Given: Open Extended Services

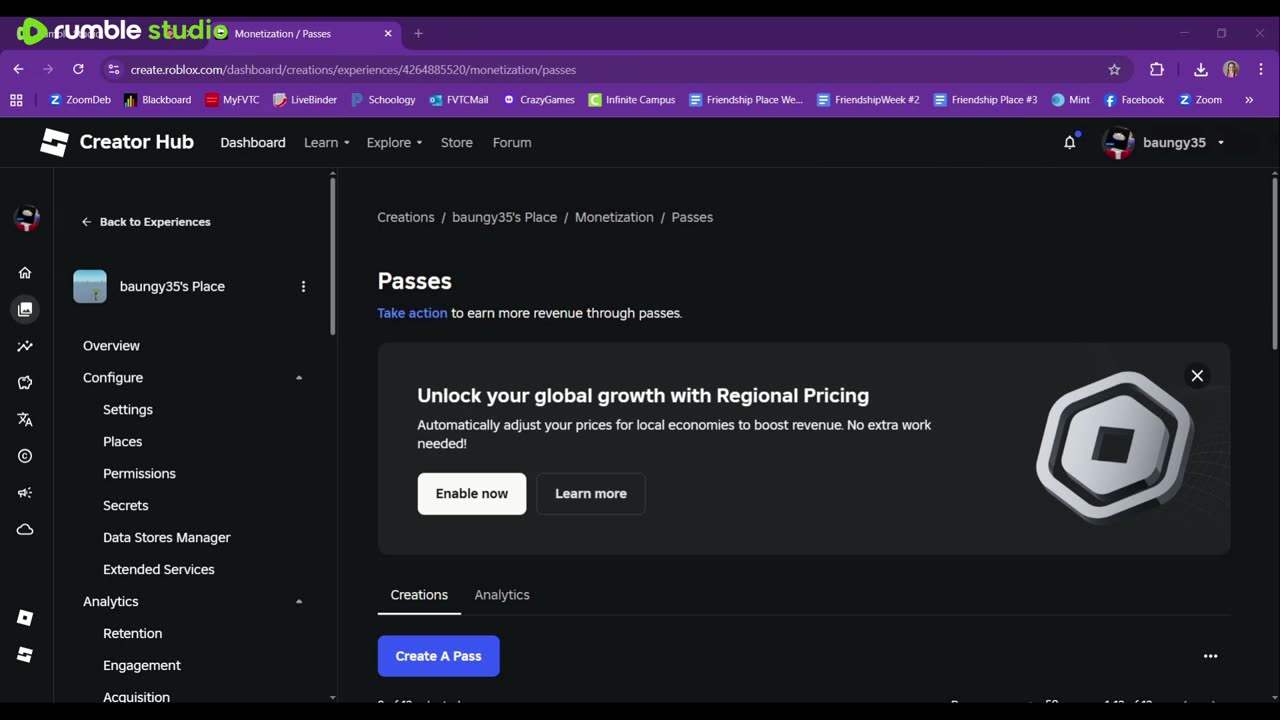Looking at the screenshot, I should 159,570.
